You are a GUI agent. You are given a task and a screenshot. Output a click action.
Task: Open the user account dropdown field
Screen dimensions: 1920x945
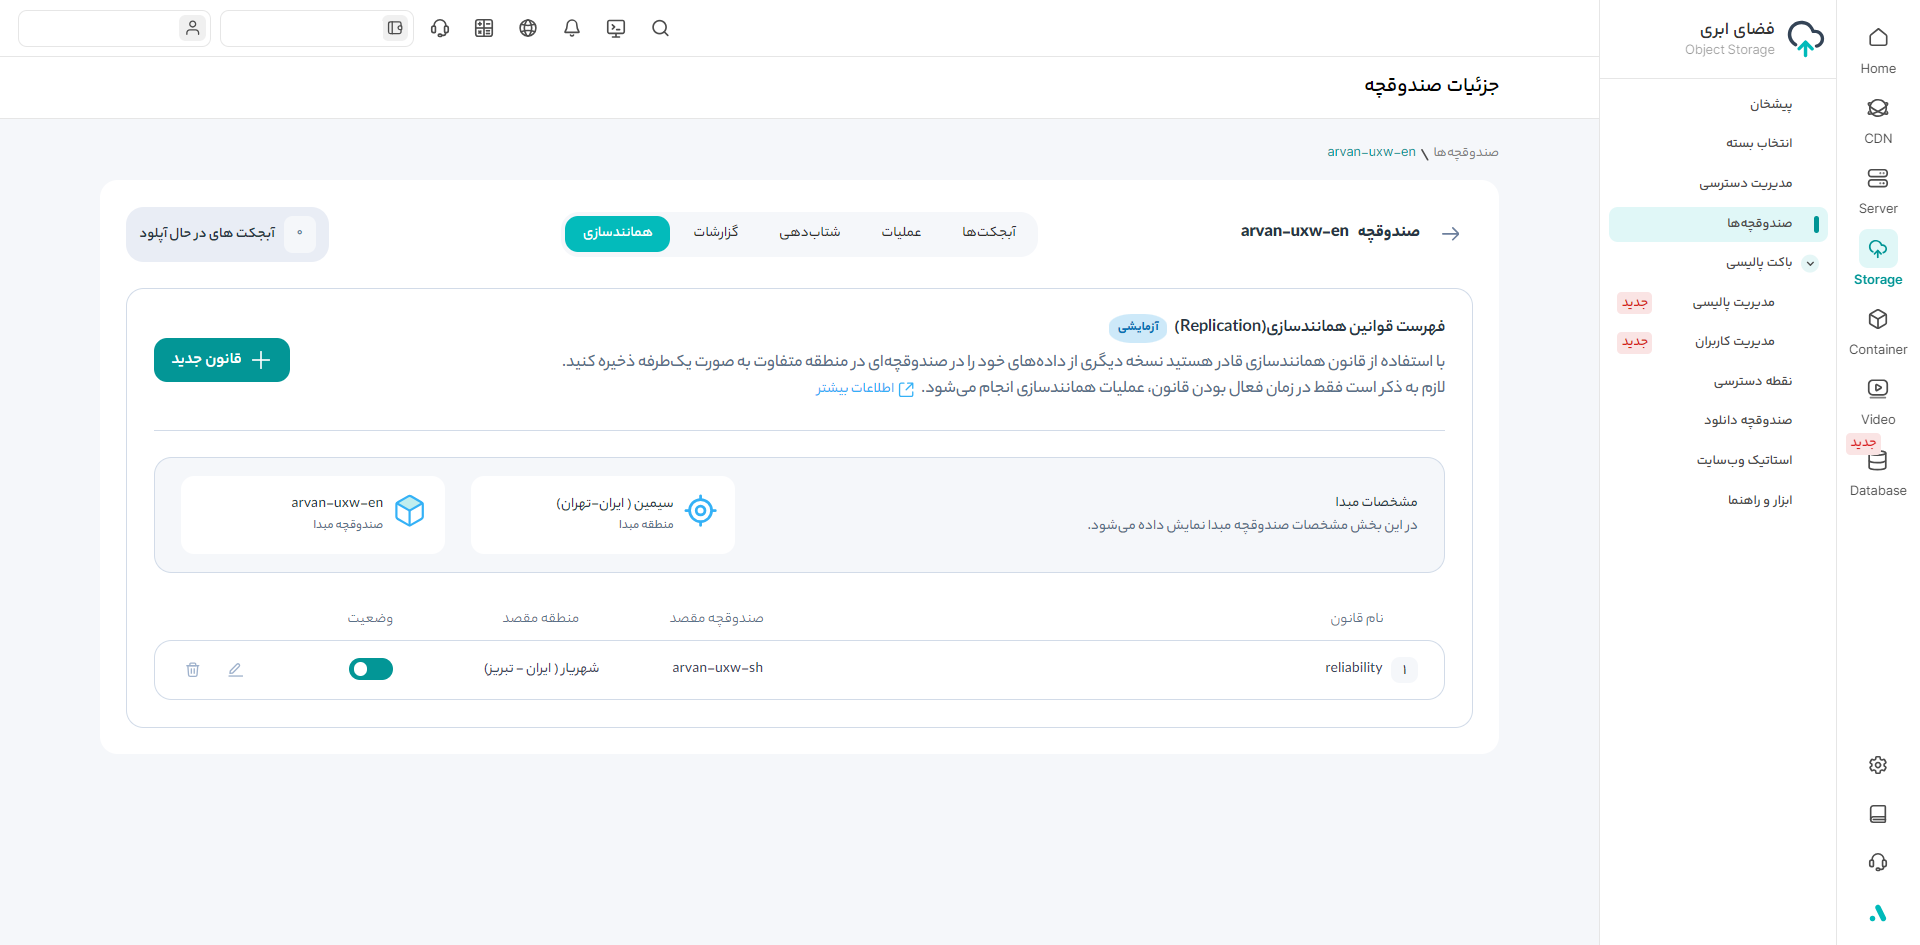pyautogui.click(x=114, y=28)
